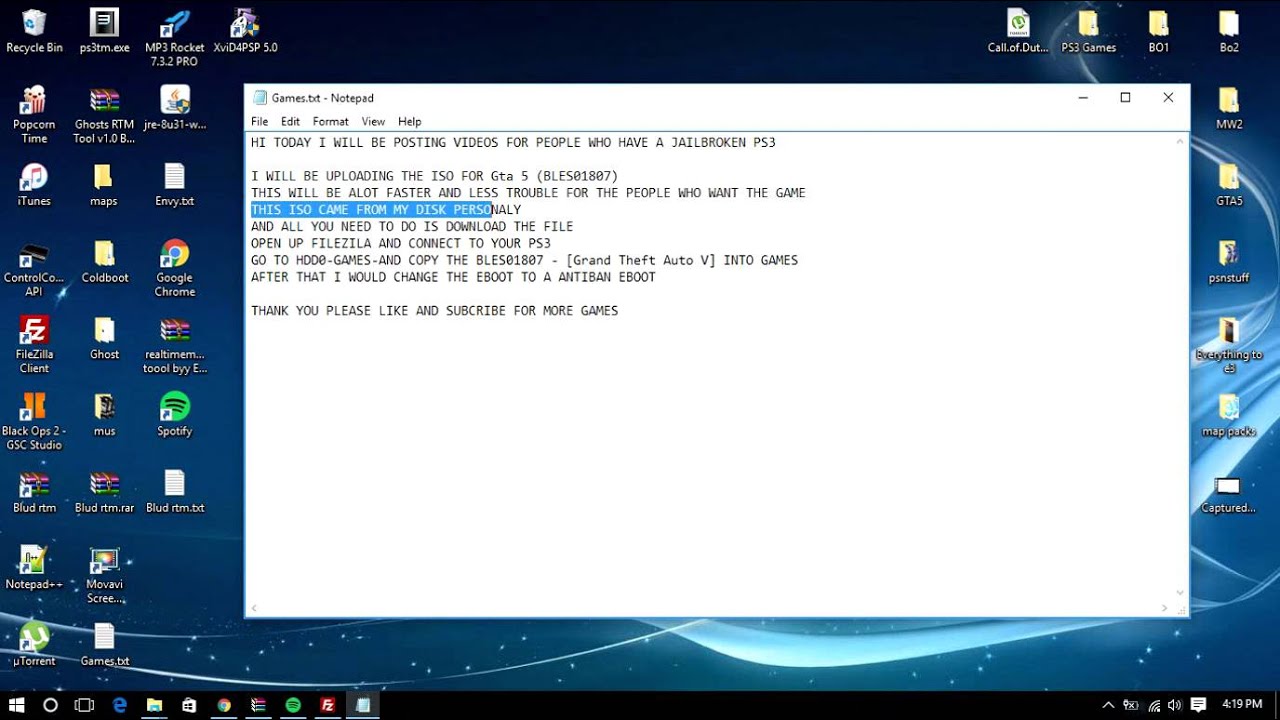This screenshot has width=1280, height=720.
Task: Select the Ghost folder icon
Action: 104,338
